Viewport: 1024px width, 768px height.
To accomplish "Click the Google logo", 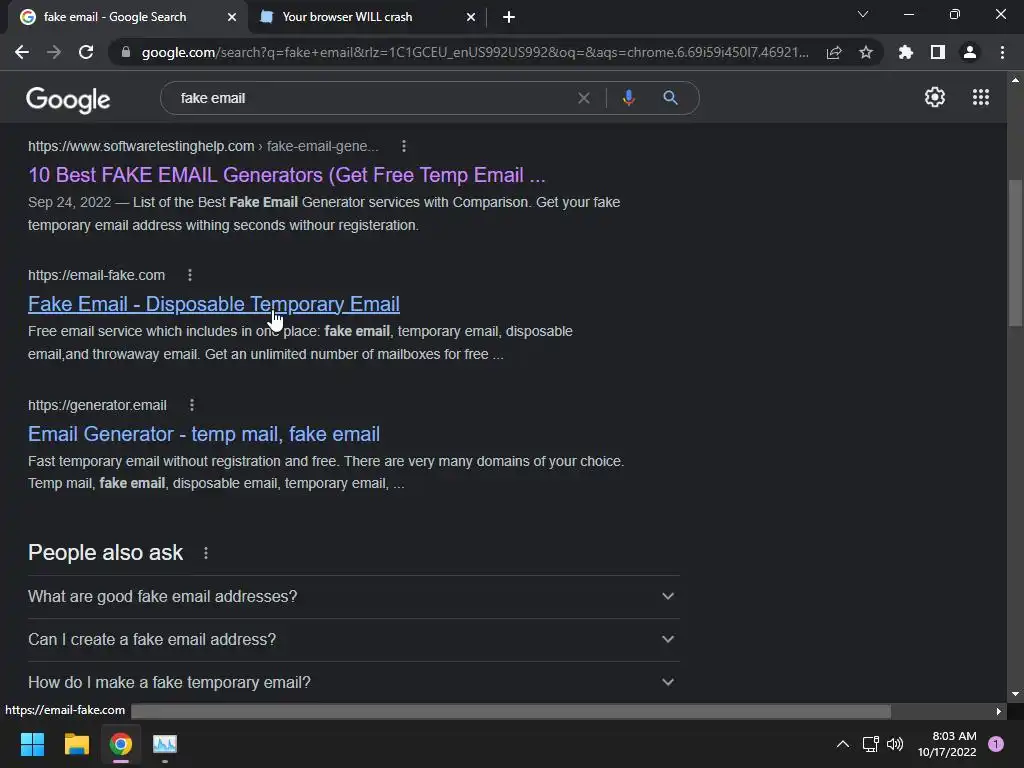I will [68, 99].
